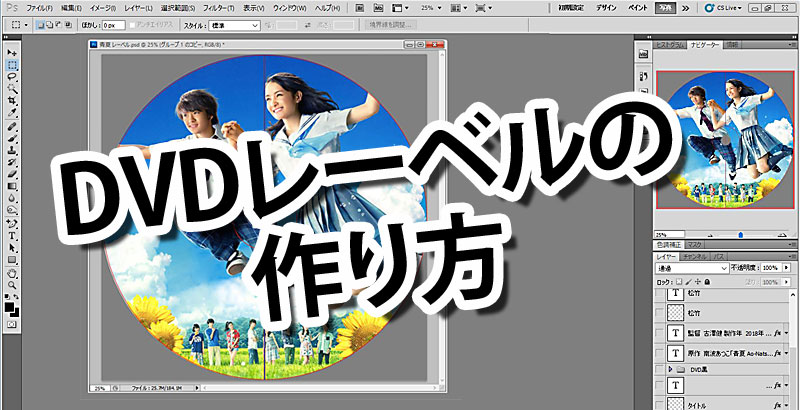Image resolution: width=800 pixels, height=410 pixels.
Task: Select the Move tool
Action: pos(11,51)
